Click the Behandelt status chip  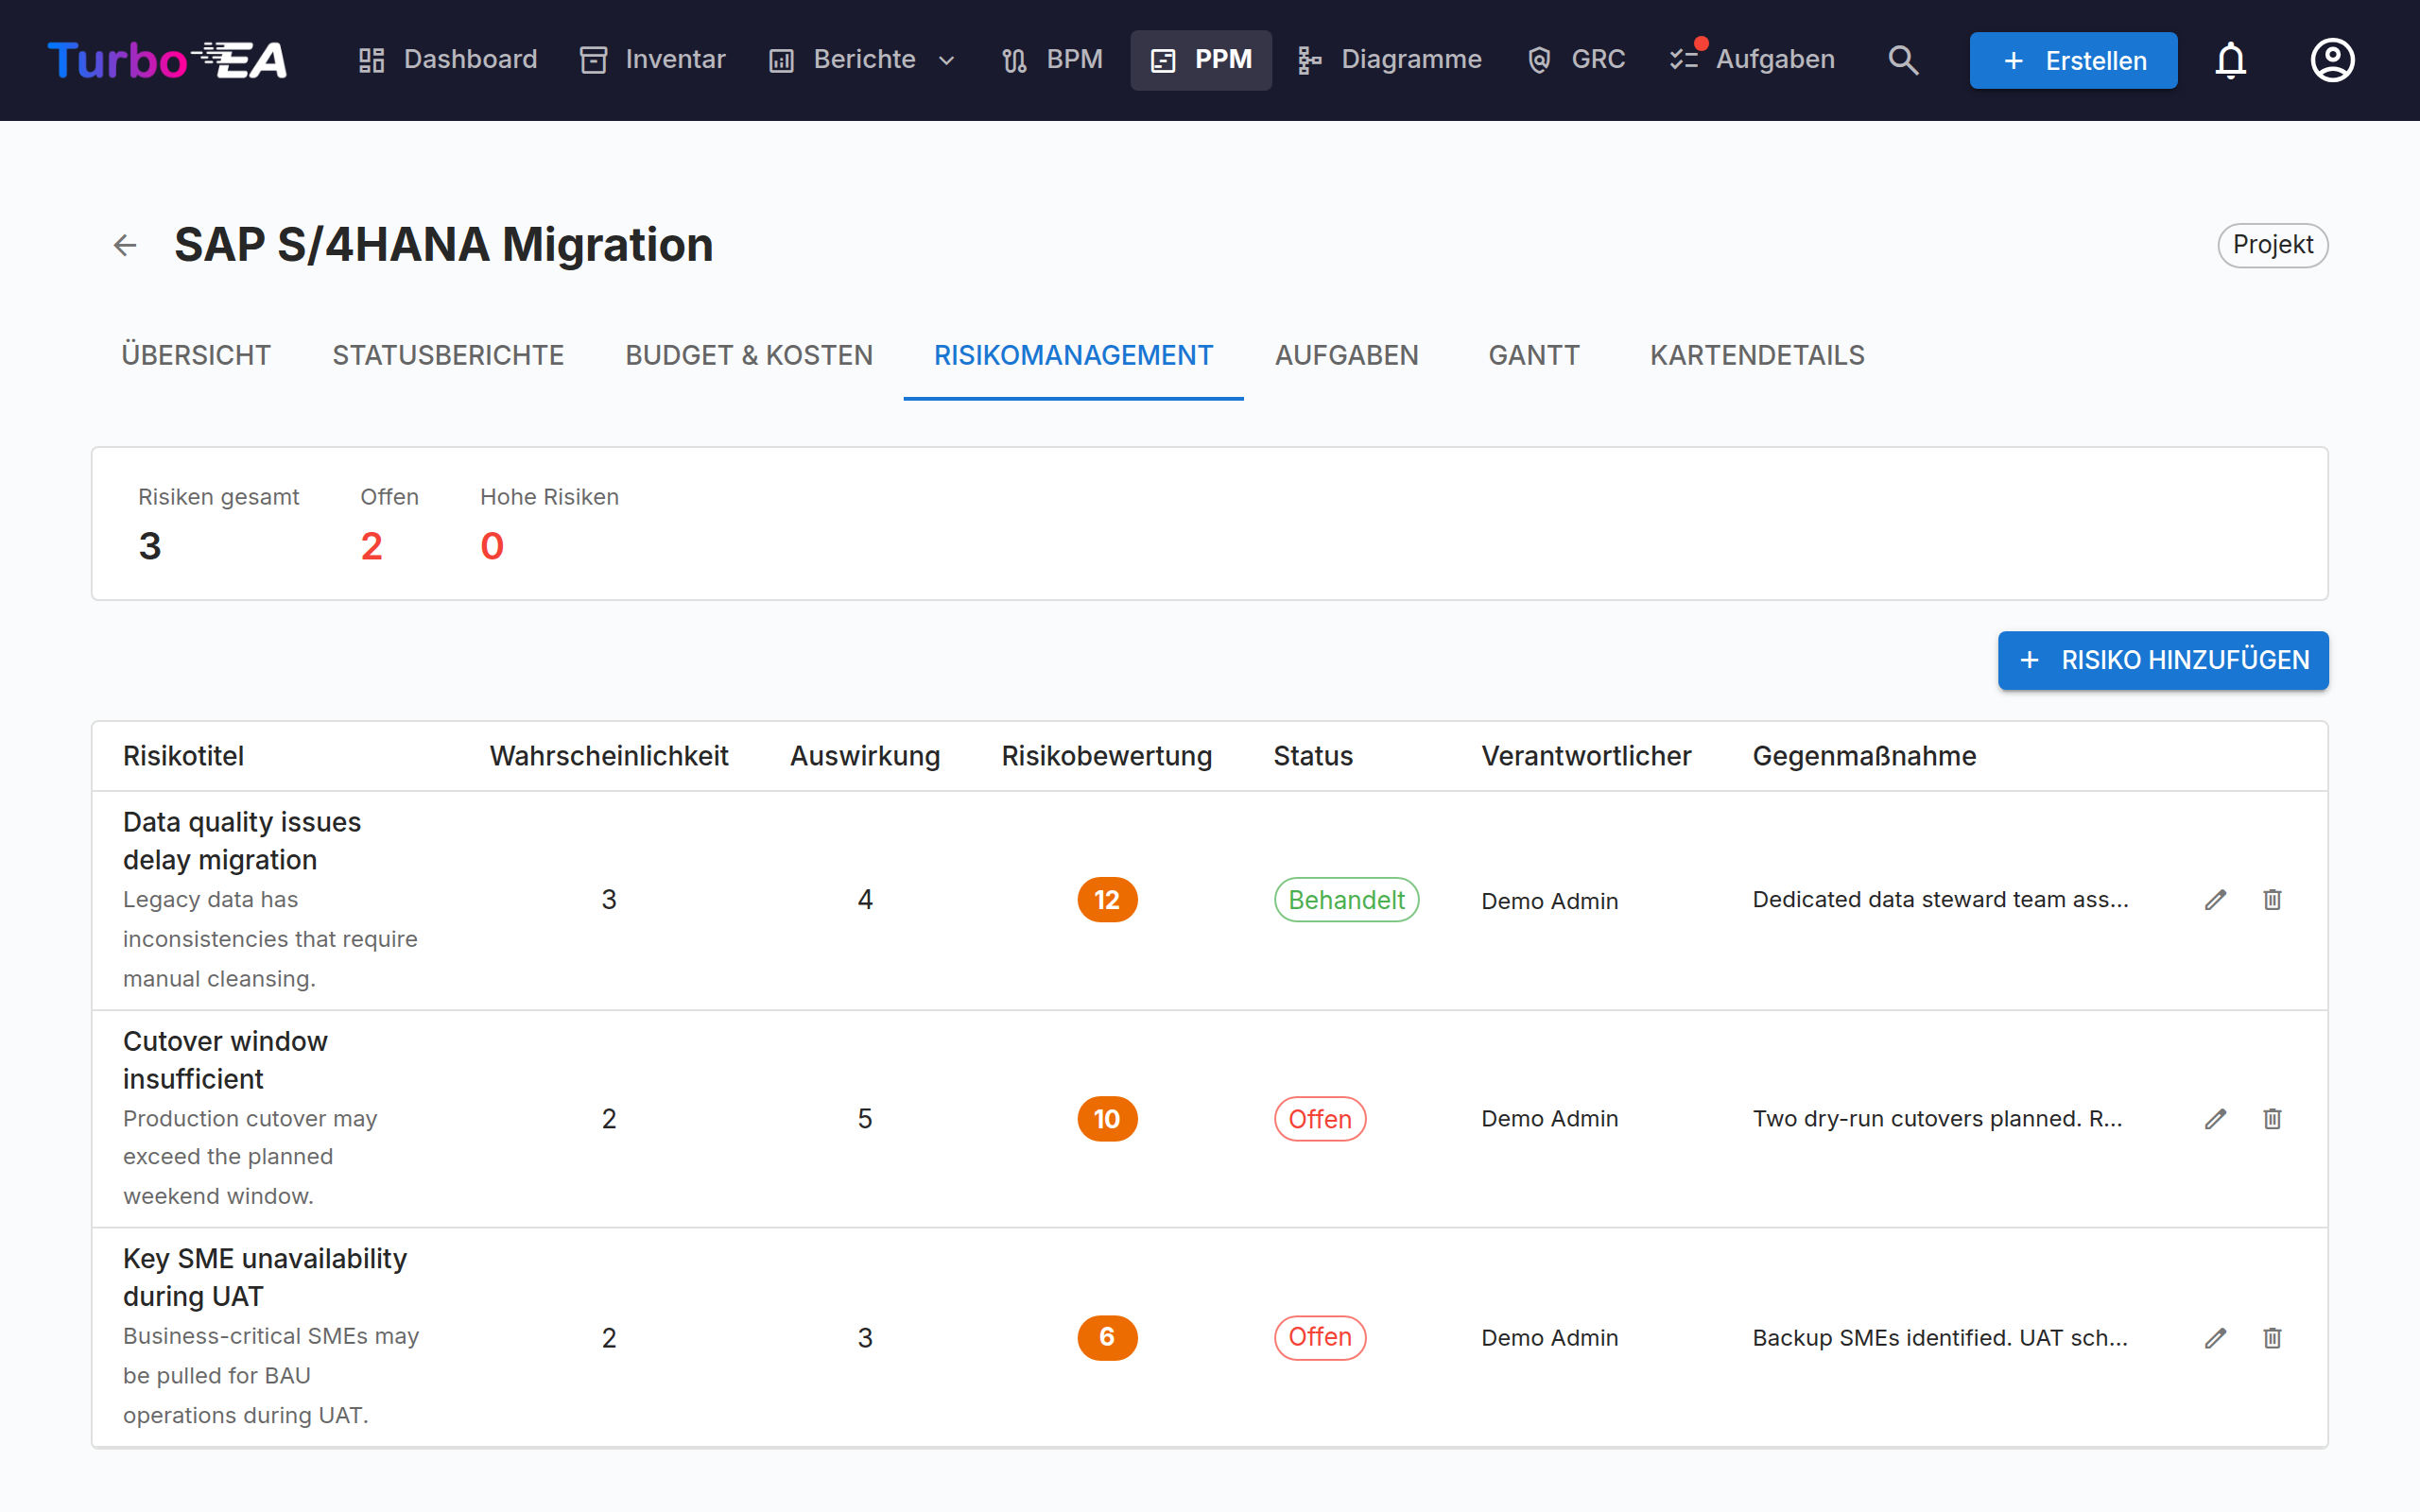tap(1346, 900)
